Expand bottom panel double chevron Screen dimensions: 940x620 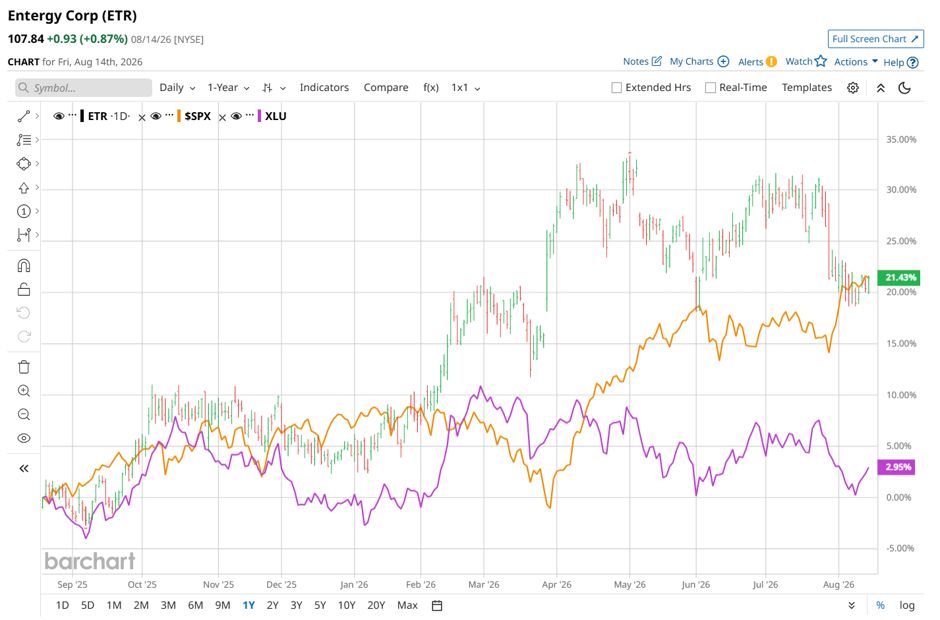851,606
